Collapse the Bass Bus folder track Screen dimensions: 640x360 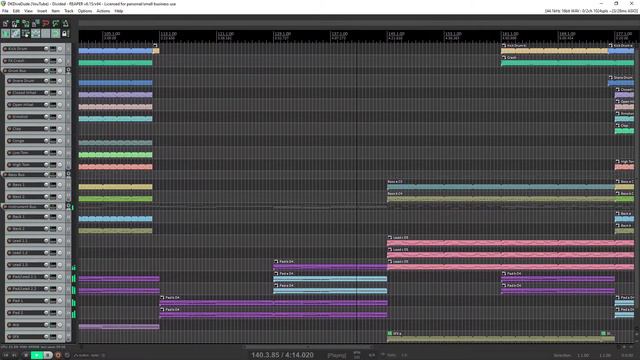coord(68,174)
